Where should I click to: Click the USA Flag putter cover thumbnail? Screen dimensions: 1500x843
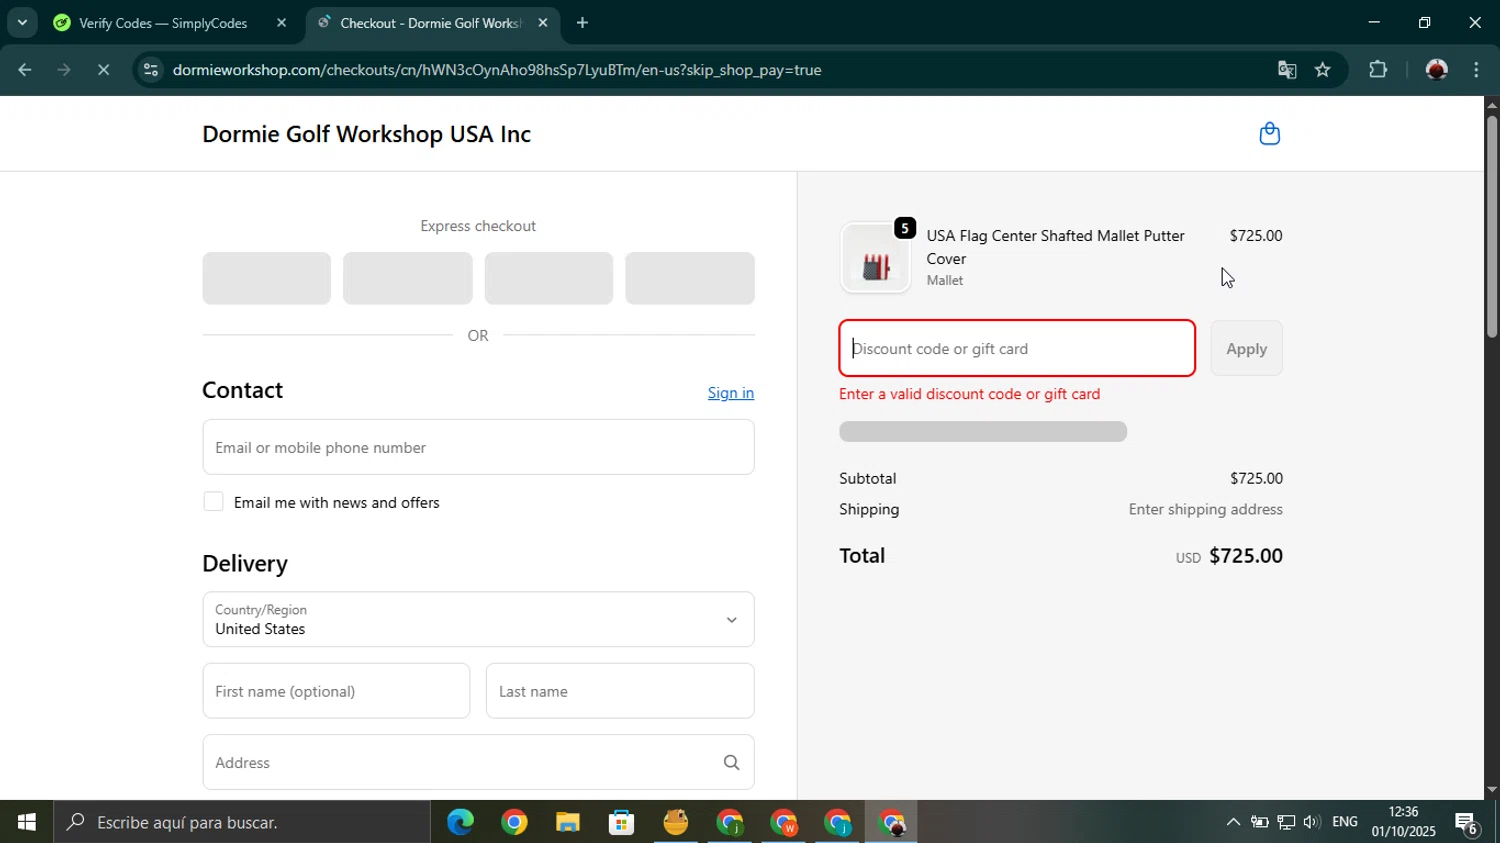click(875, 258)
